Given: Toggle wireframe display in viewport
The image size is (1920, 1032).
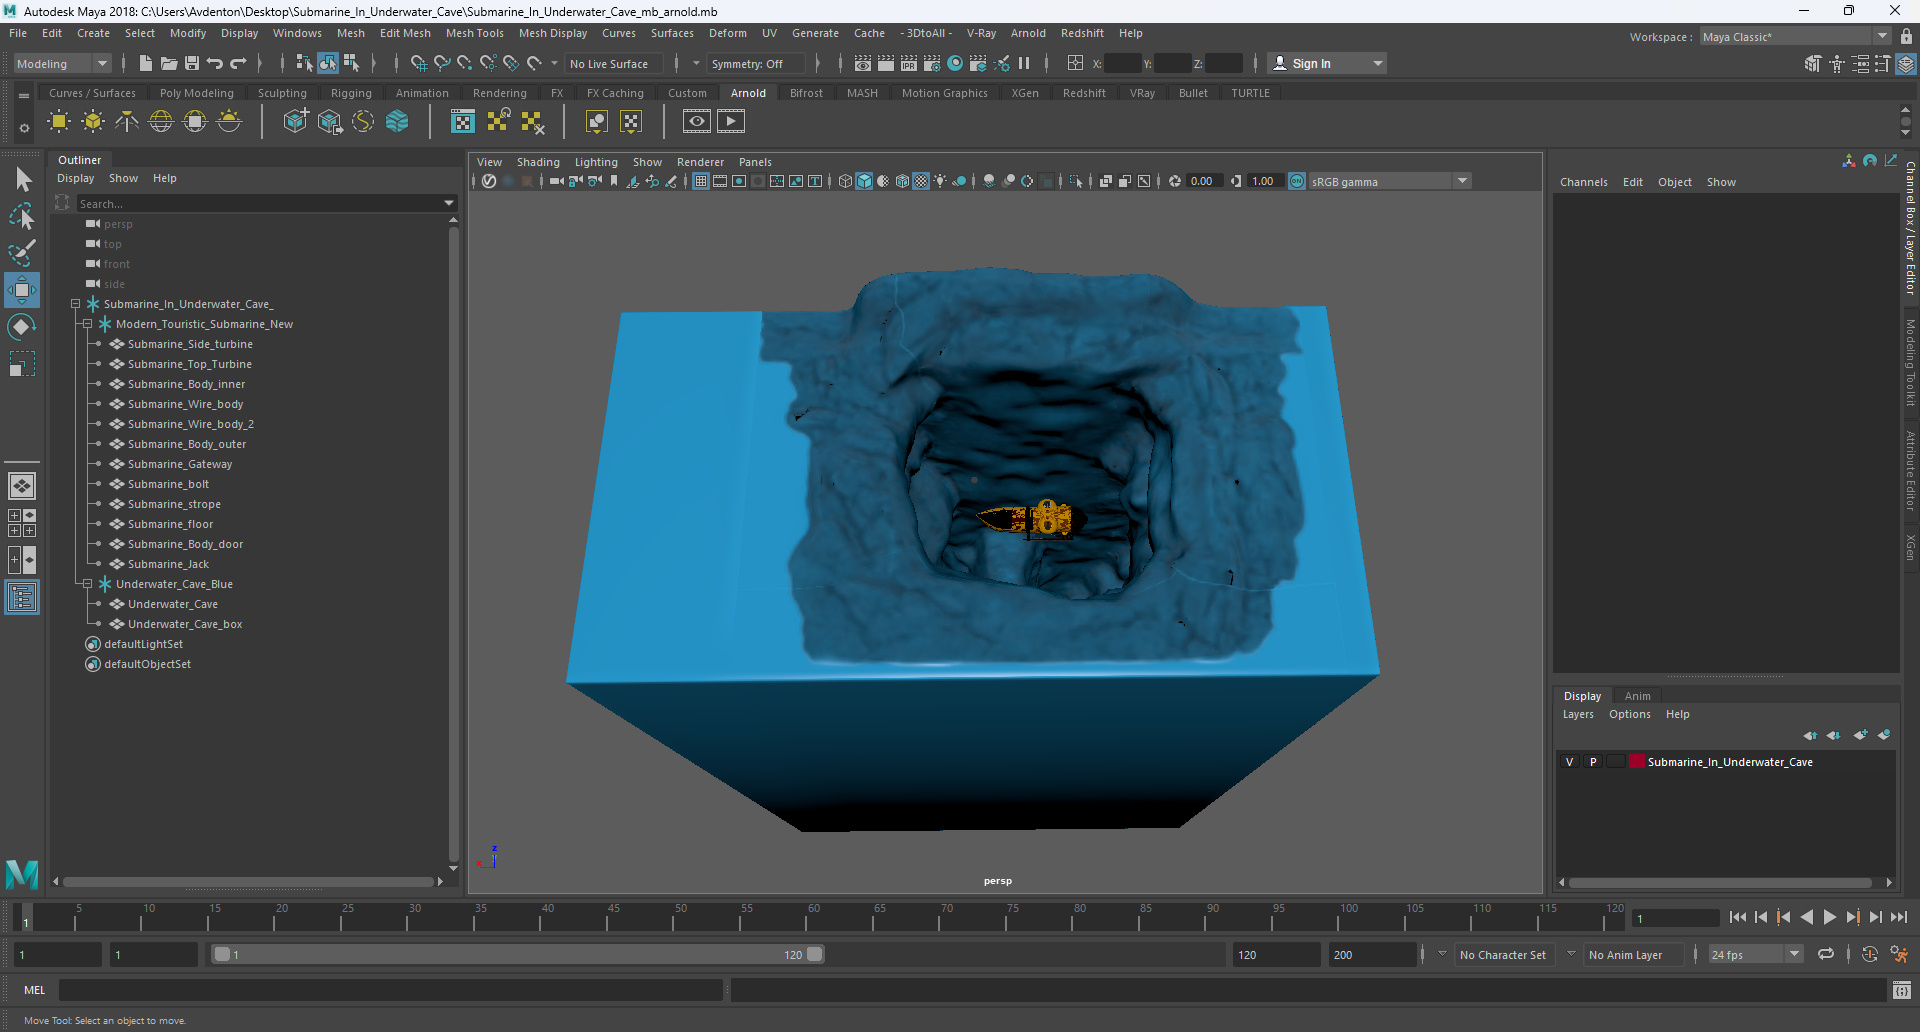Looking at the screenshot, I should pos(845,181).
